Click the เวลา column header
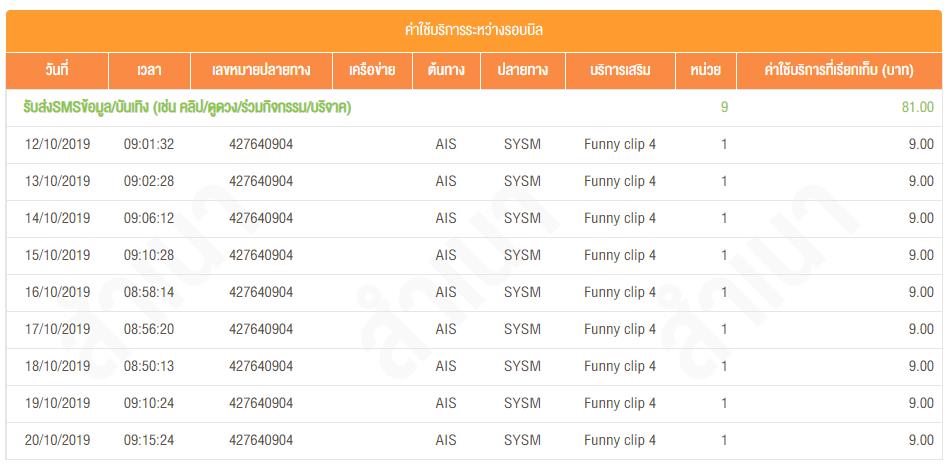This screenshot has width=945, height=466. [x=149, y=71]
